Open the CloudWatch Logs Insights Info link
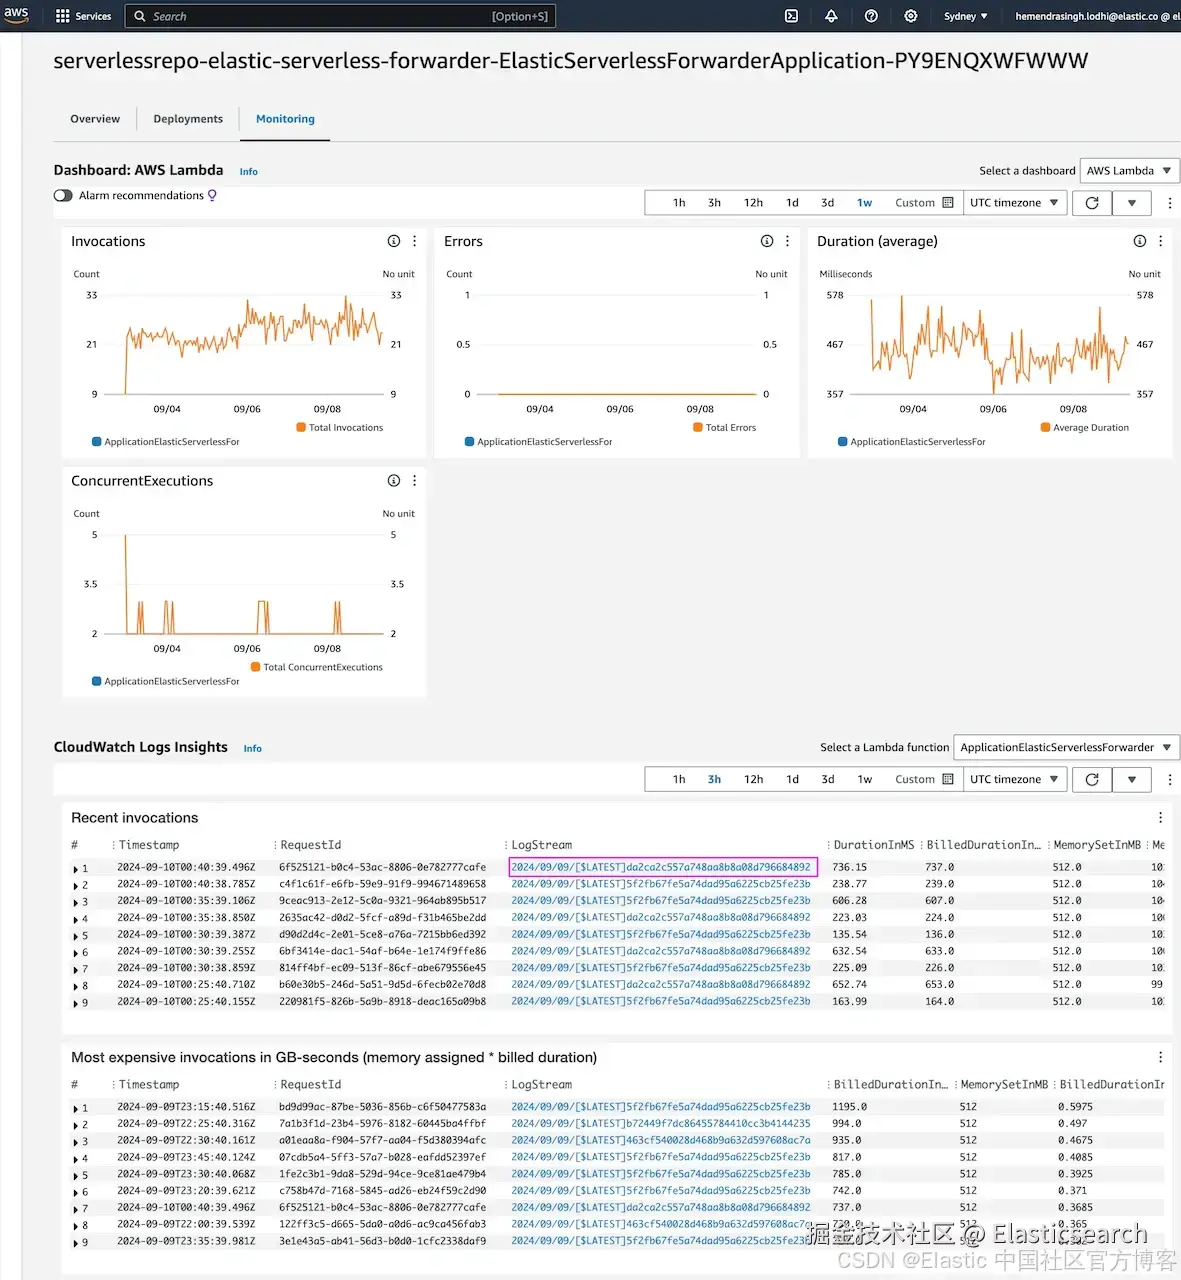This screenshot has width=1181, height=1280. click(252, 749)
